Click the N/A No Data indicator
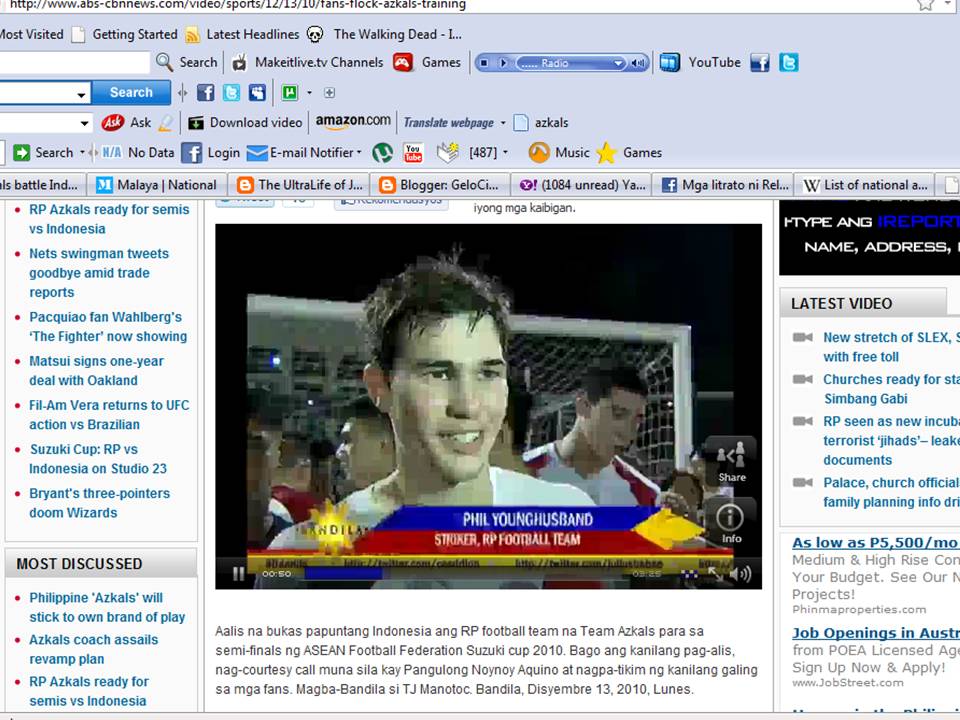 [137, 152]
